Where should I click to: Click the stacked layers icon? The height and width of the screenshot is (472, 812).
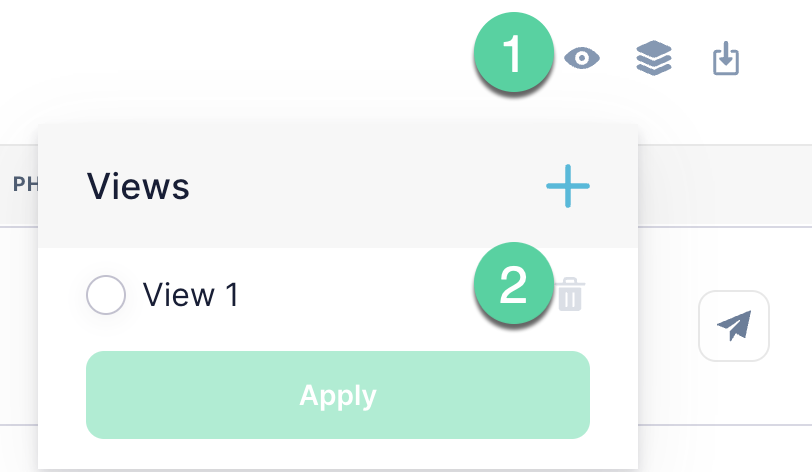654,58
